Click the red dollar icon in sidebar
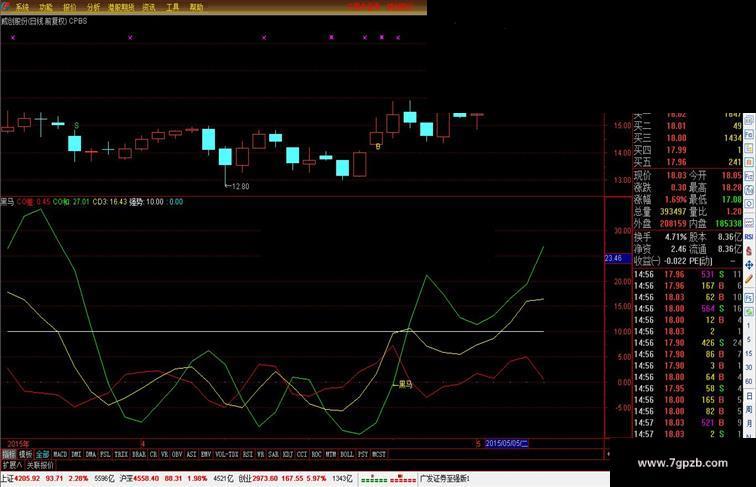 pyautogui.click(x=749, y=250)
